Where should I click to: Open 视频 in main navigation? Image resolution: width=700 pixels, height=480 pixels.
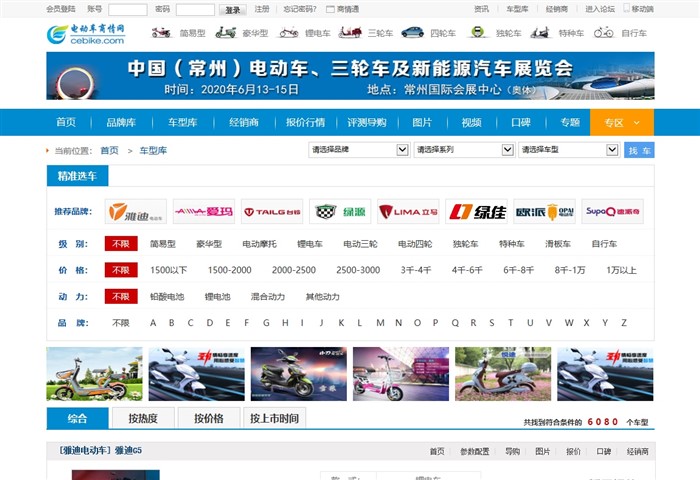pyautogui.click(x=471, y=122)
